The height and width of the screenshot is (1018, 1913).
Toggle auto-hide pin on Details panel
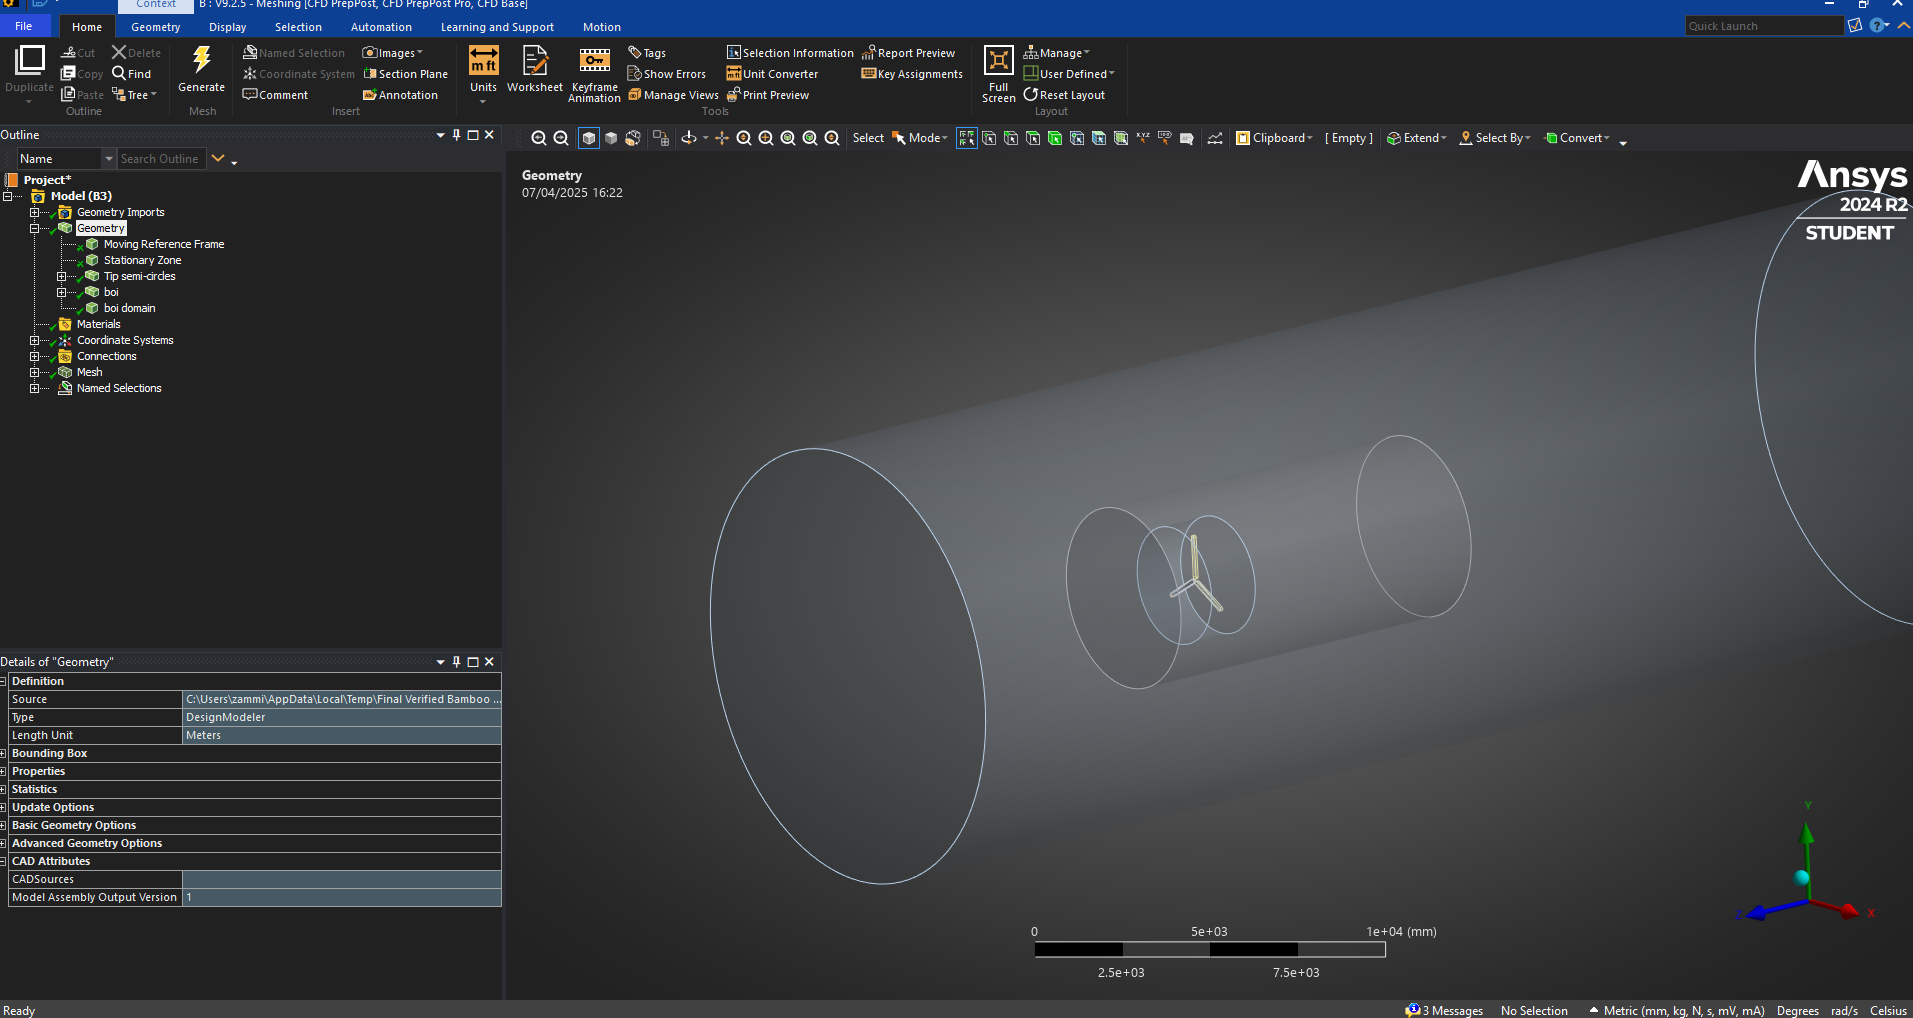coord(457,662)
